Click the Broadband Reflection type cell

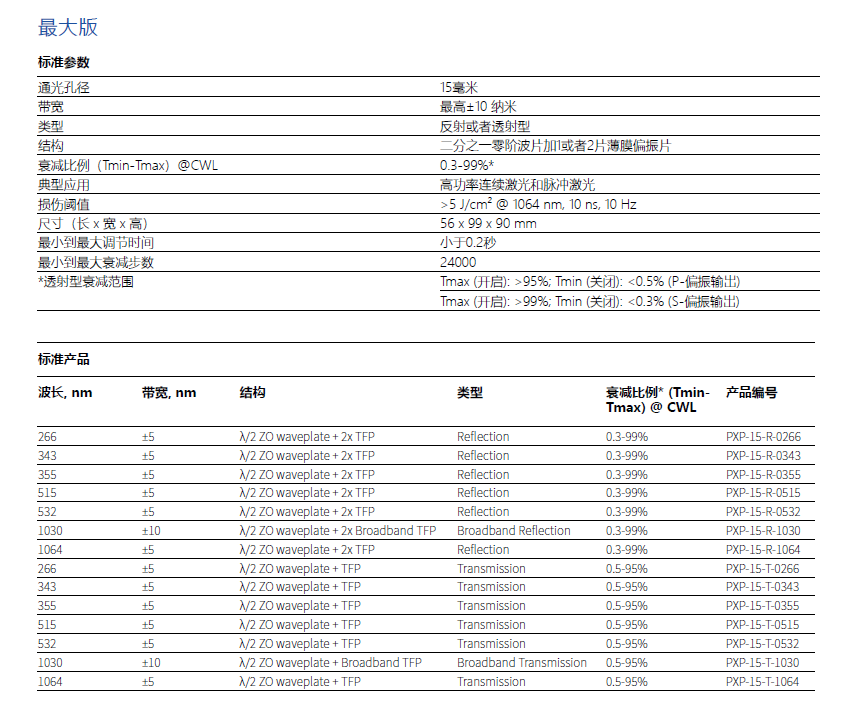(514, 531)
